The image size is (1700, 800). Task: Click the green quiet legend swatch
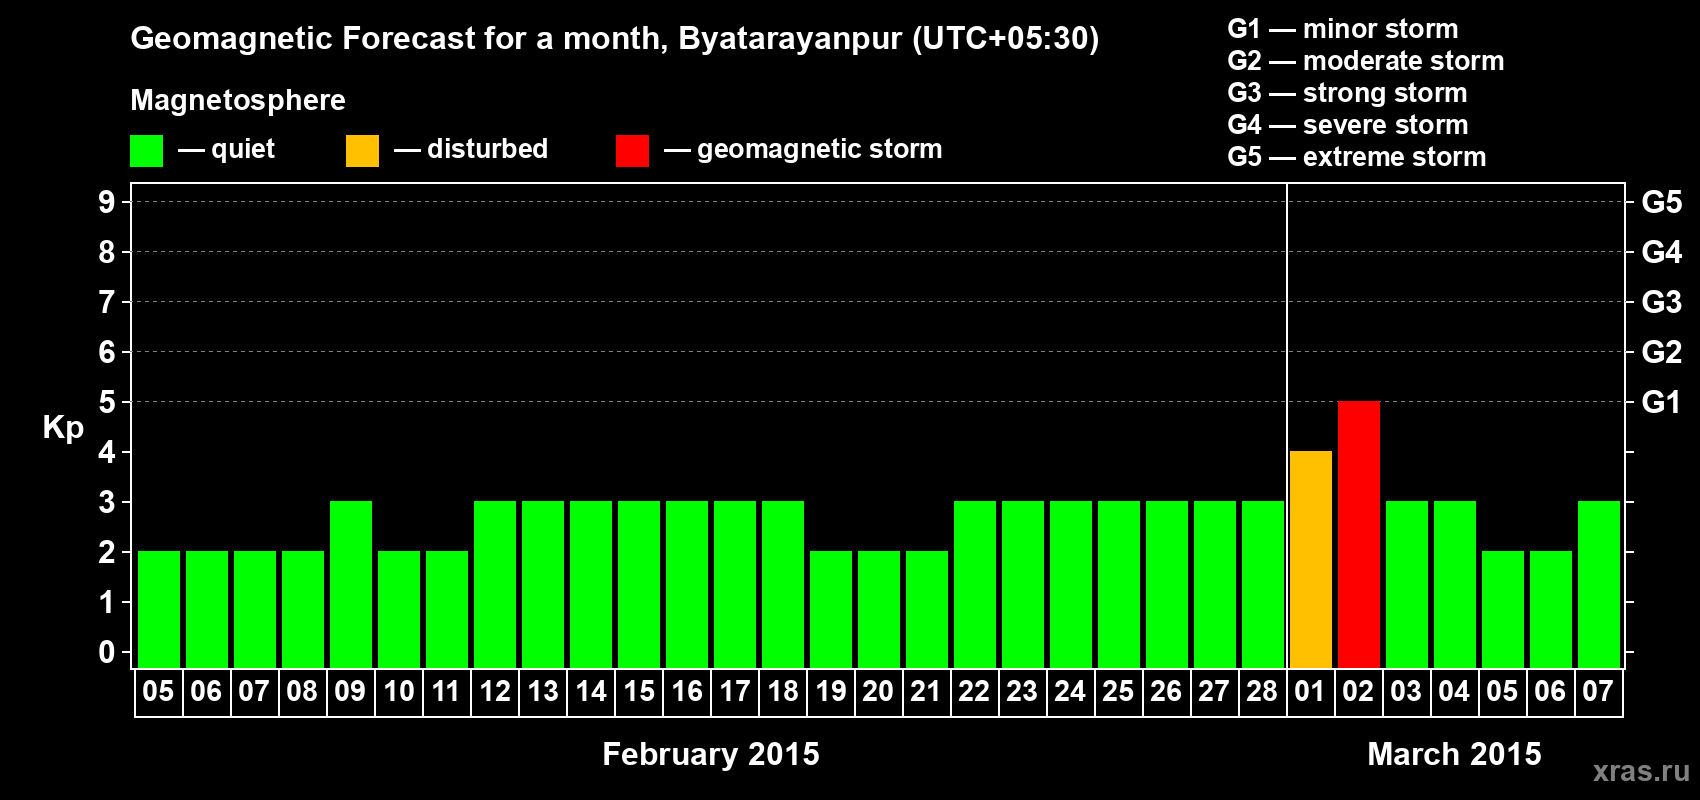146,151
